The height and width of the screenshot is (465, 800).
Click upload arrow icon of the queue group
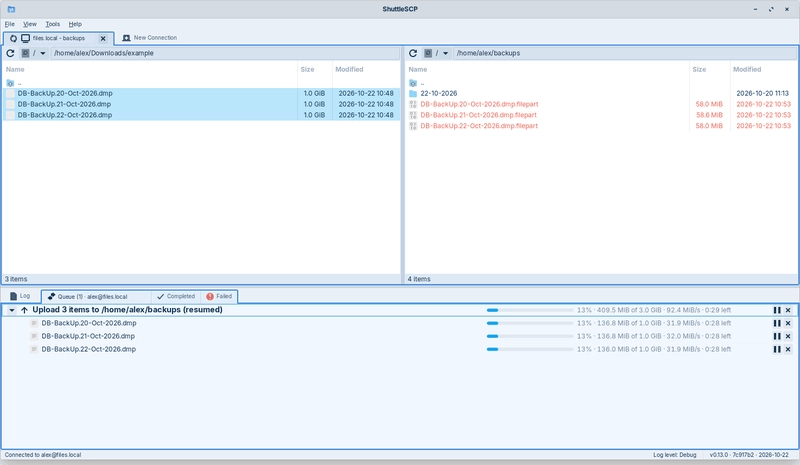[x=24, y=310]
